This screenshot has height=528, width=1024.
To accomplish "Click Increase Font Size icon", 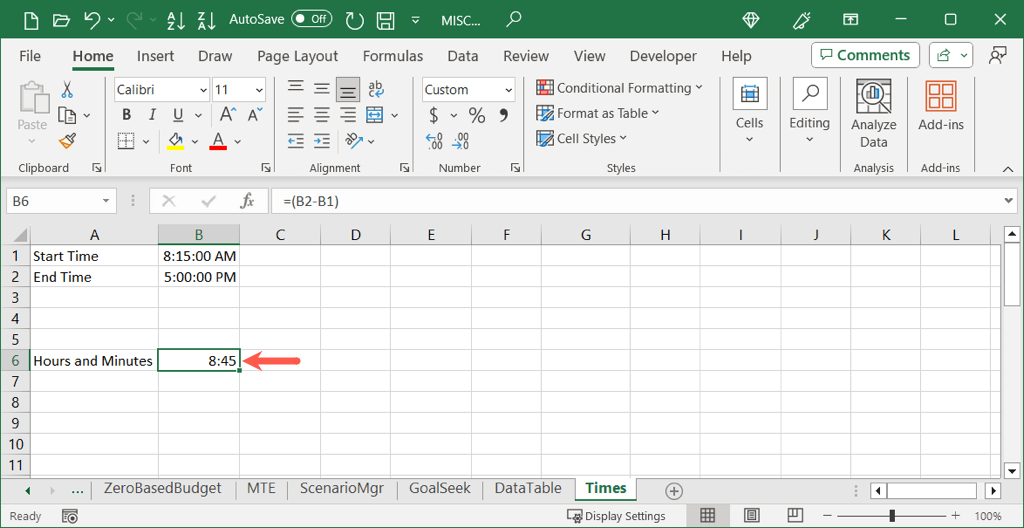I will (x=228, y=115).
